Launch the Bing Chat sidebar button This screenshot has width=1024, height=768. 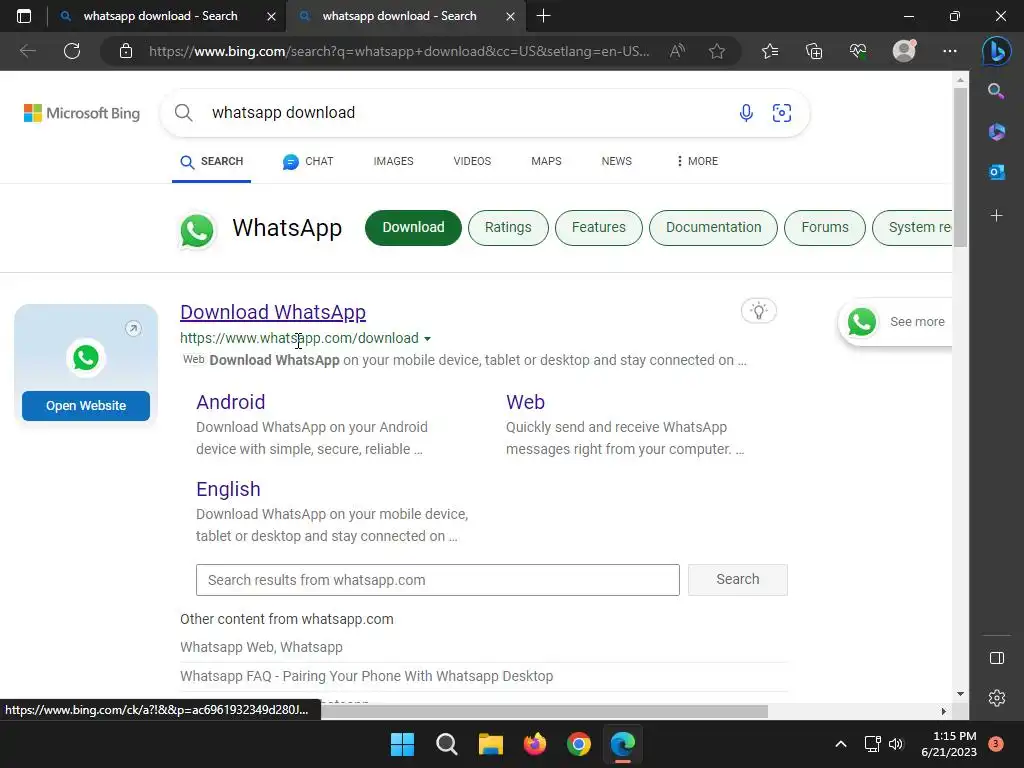(997, 51)
